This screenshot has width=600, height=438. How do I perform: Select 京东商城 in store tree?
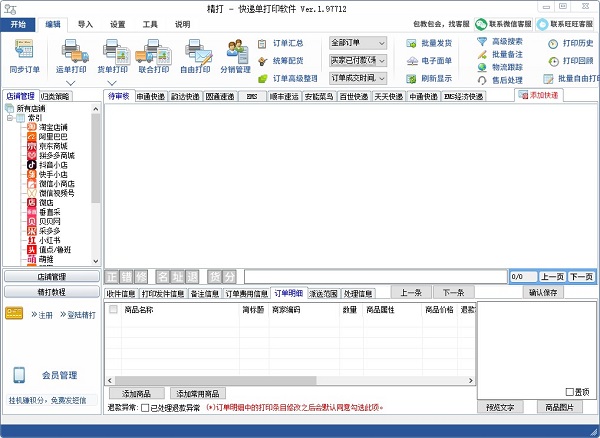[x=53, y=146]
